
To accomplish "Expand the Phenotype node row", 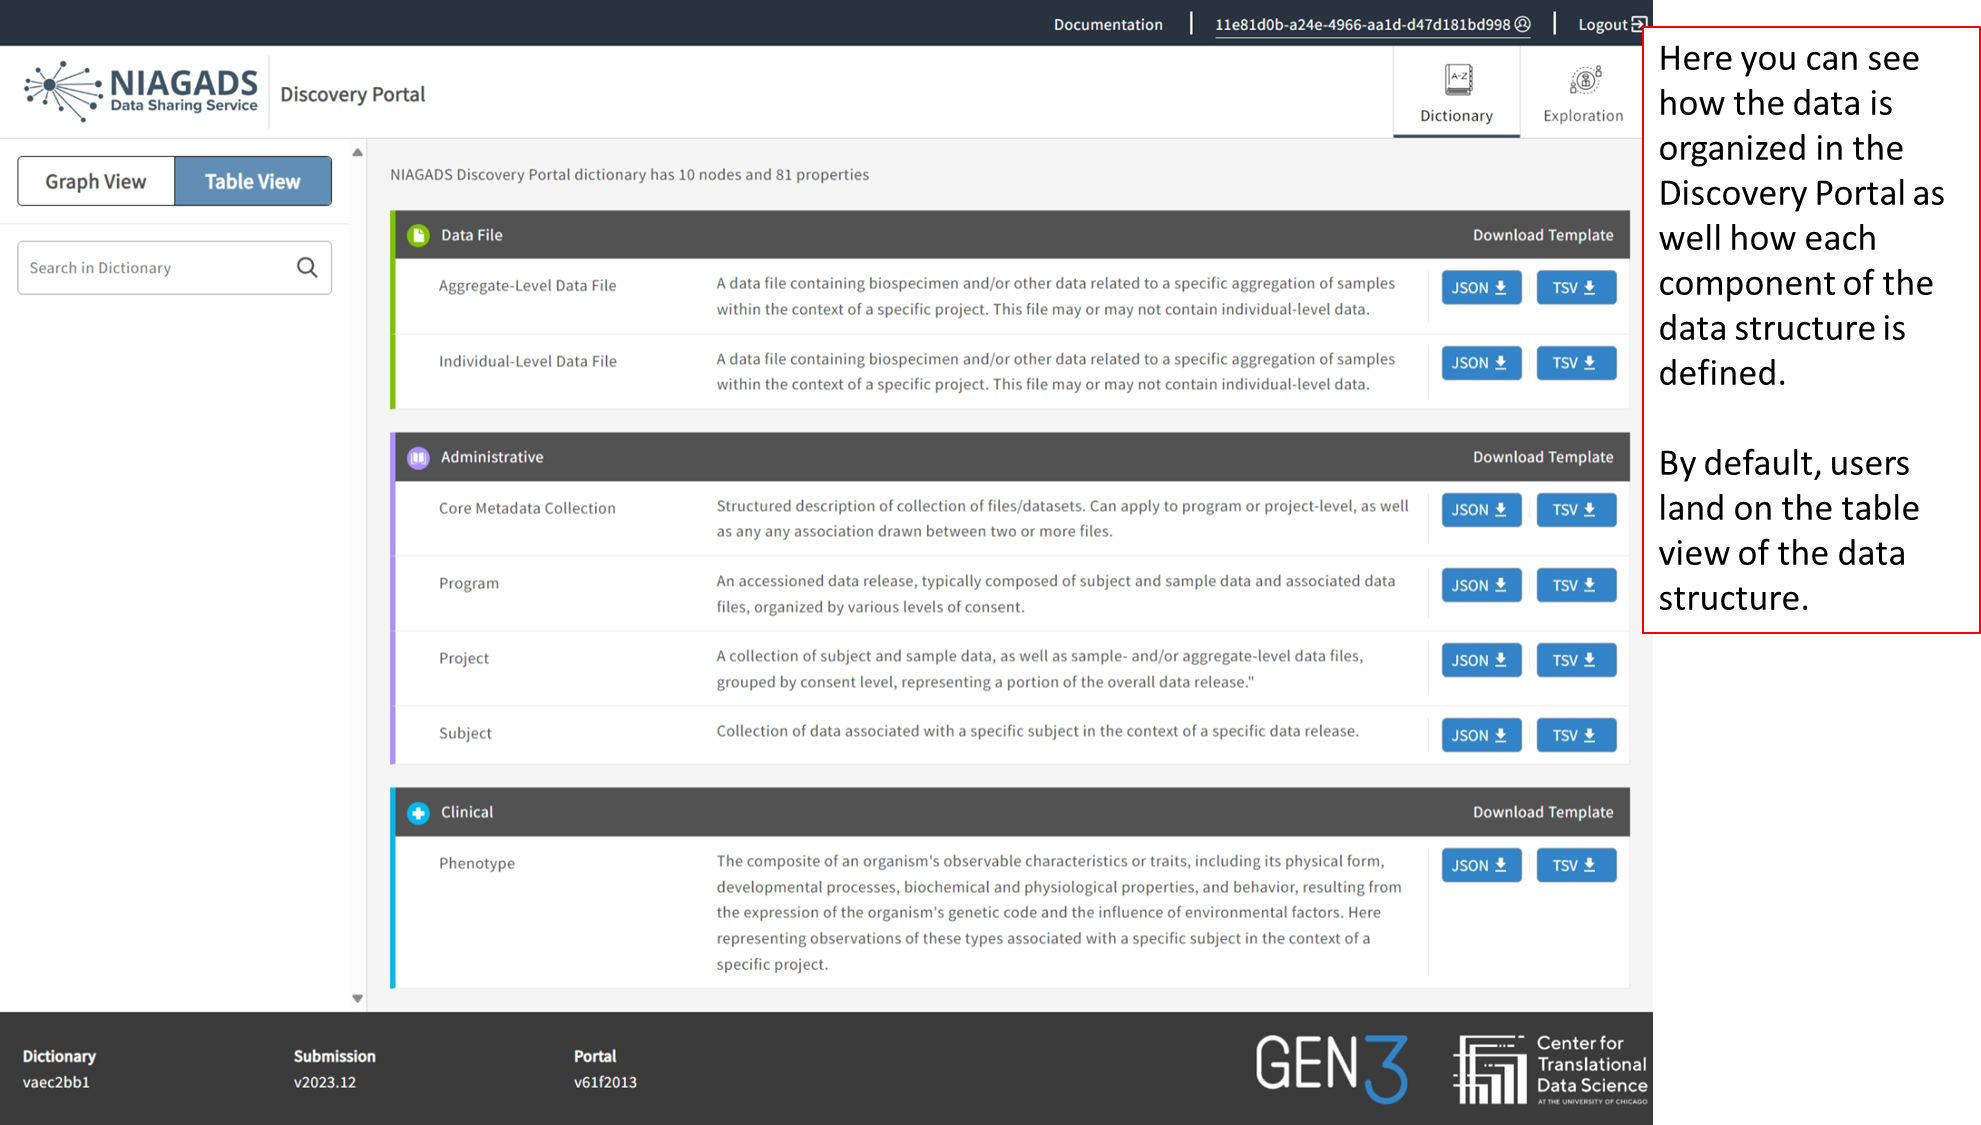I will (x=477, y=863).
